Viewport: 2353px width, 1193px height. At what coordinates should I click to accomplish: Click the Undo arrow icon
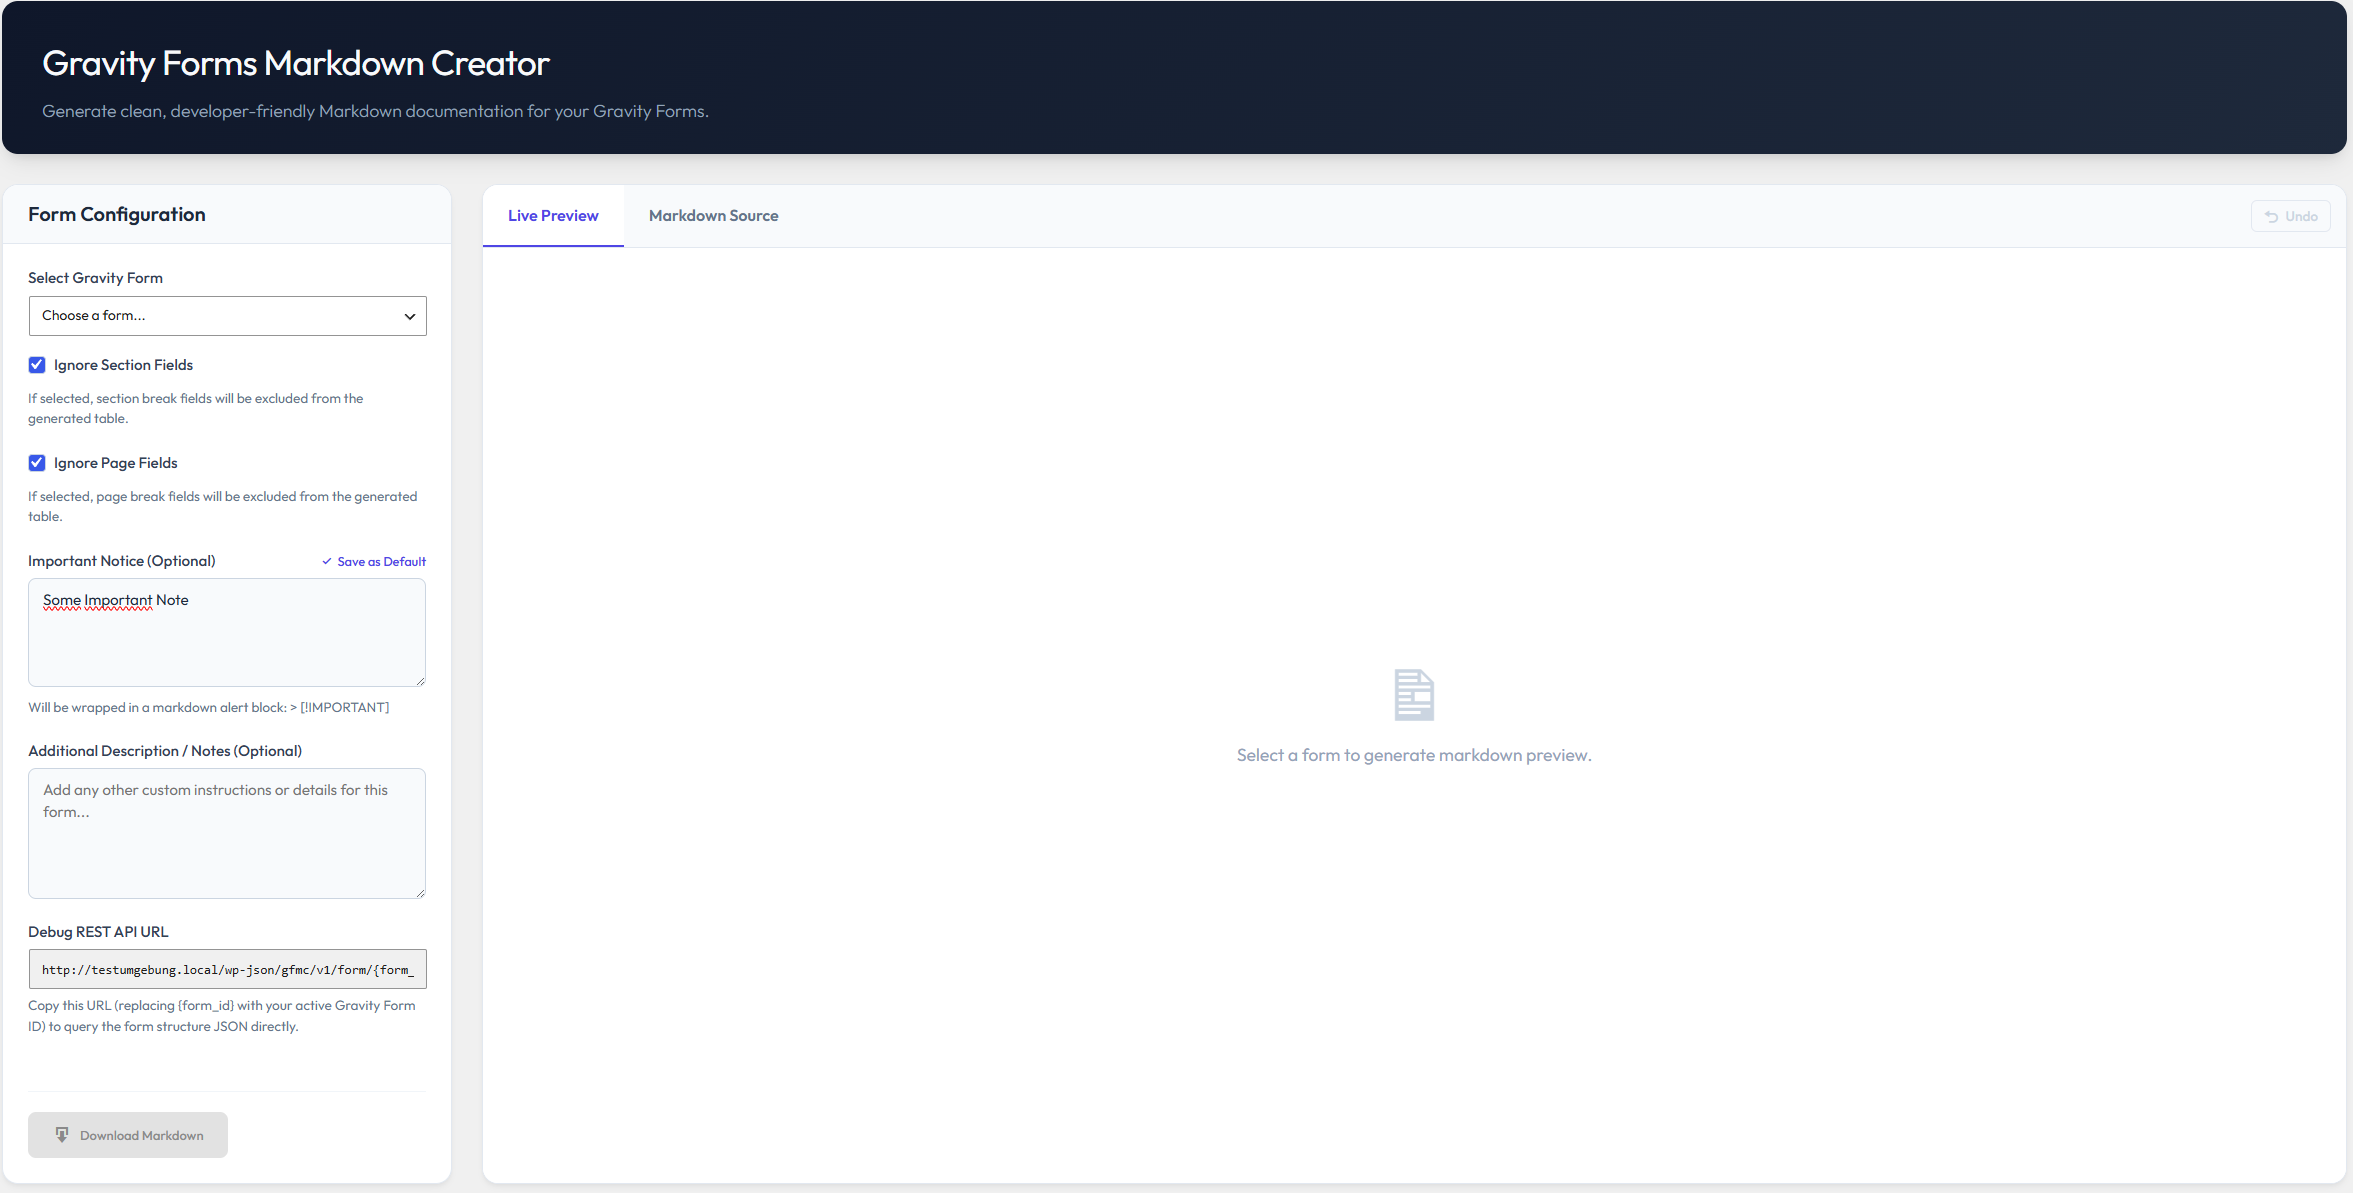click(2271, 216)
